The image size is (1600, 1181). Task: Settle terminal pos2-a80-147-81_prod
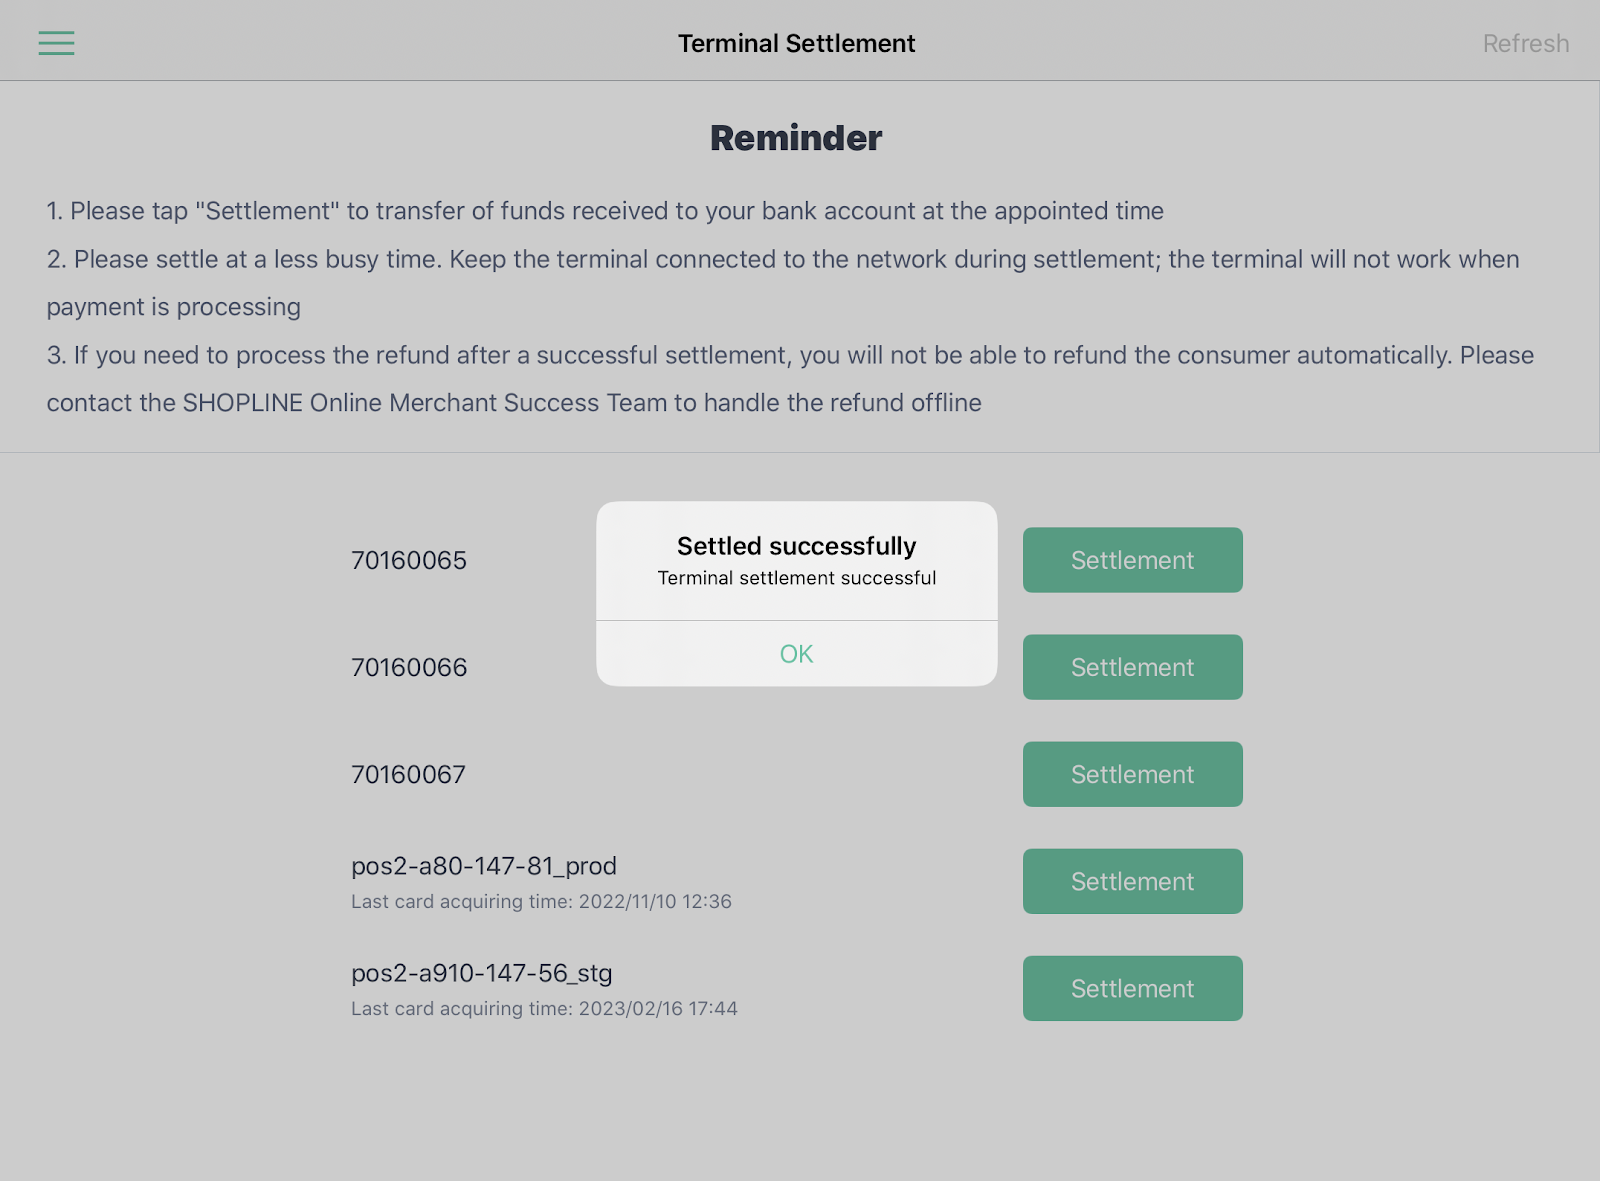[1132, 881]
